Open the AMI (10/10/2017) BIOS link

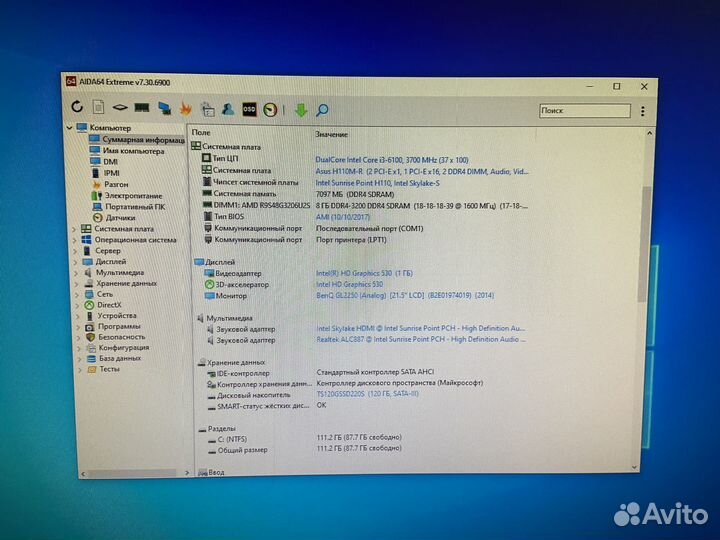(343, 217)
